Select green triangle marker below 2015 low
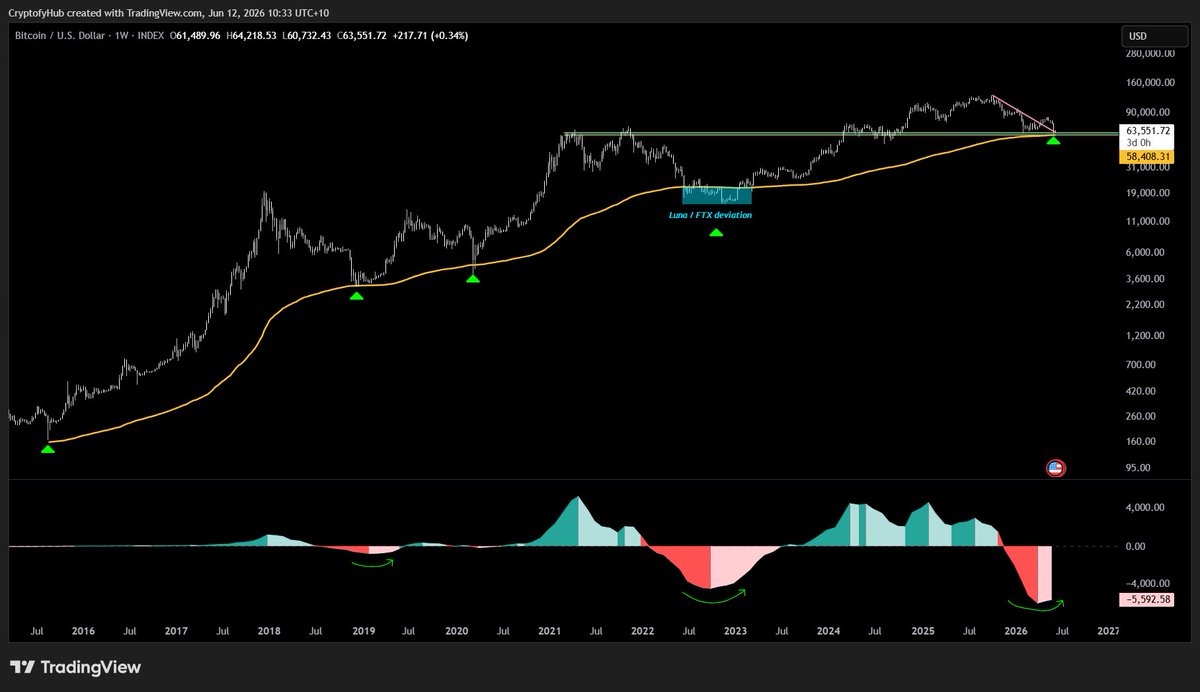Viewport: 1200px width, 692px height. [x=47, y=450]
